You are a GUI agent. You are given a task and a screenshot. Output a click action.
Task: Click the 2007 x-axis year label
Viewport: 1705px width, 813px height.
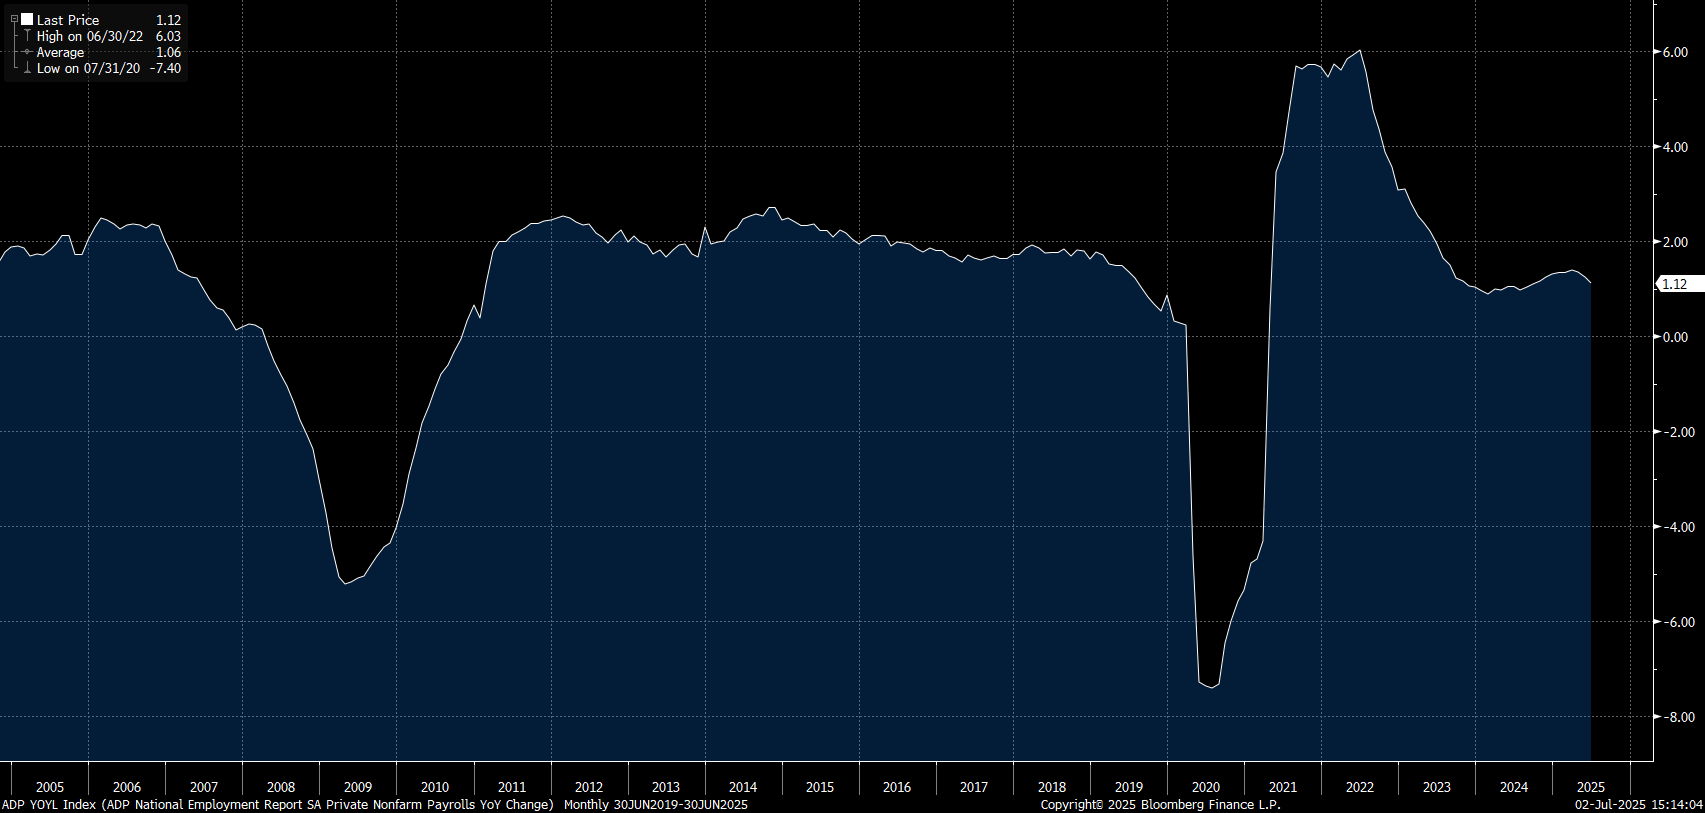tap(204, 787)
